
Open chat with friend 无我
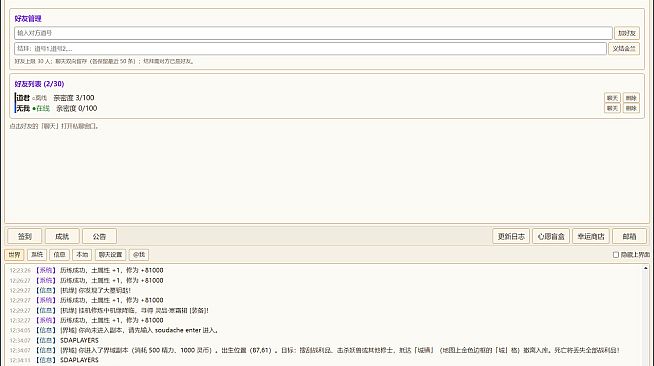(x=612, y=108)
